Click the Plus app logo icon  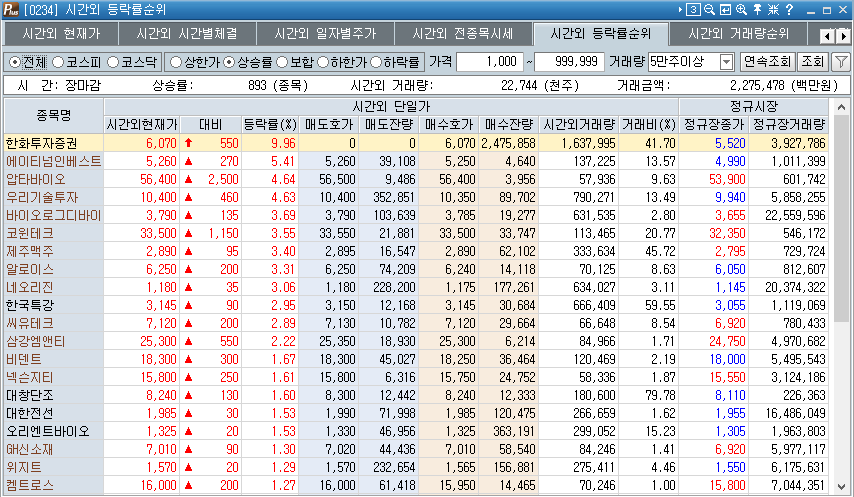[x=11, y=10]
